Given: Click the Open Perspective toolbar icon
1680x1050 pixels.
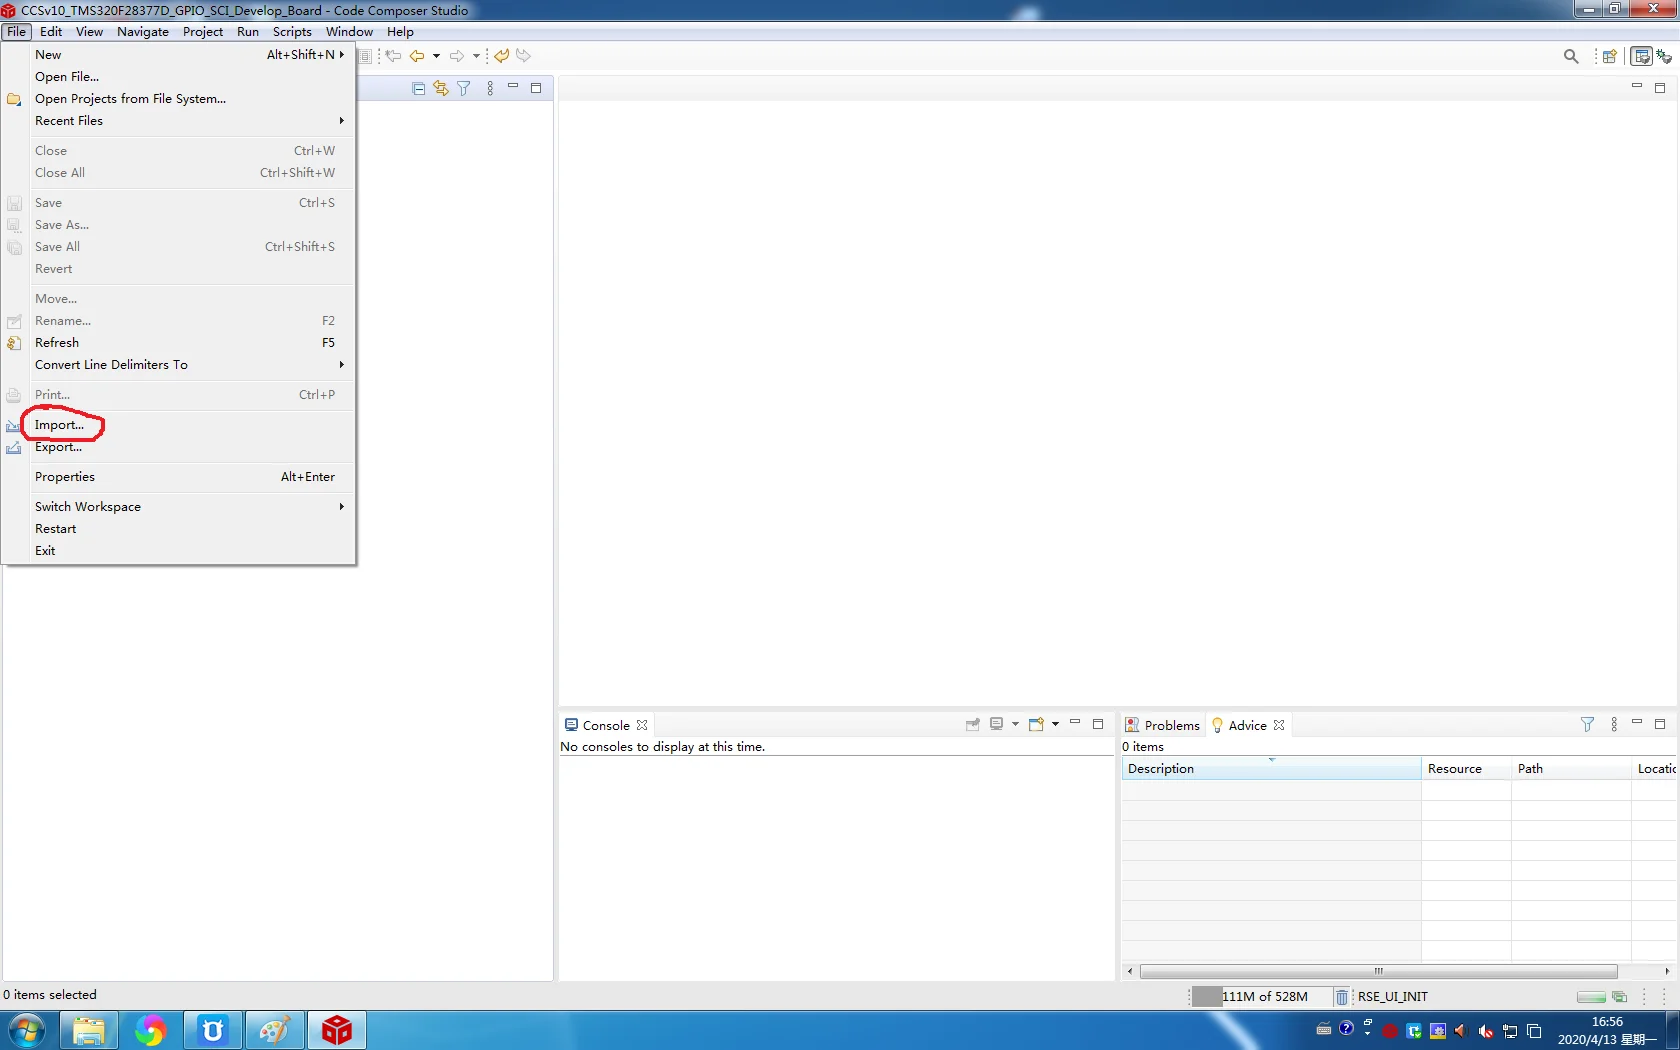Looking at the screenshot, I should coord(1609,56).
